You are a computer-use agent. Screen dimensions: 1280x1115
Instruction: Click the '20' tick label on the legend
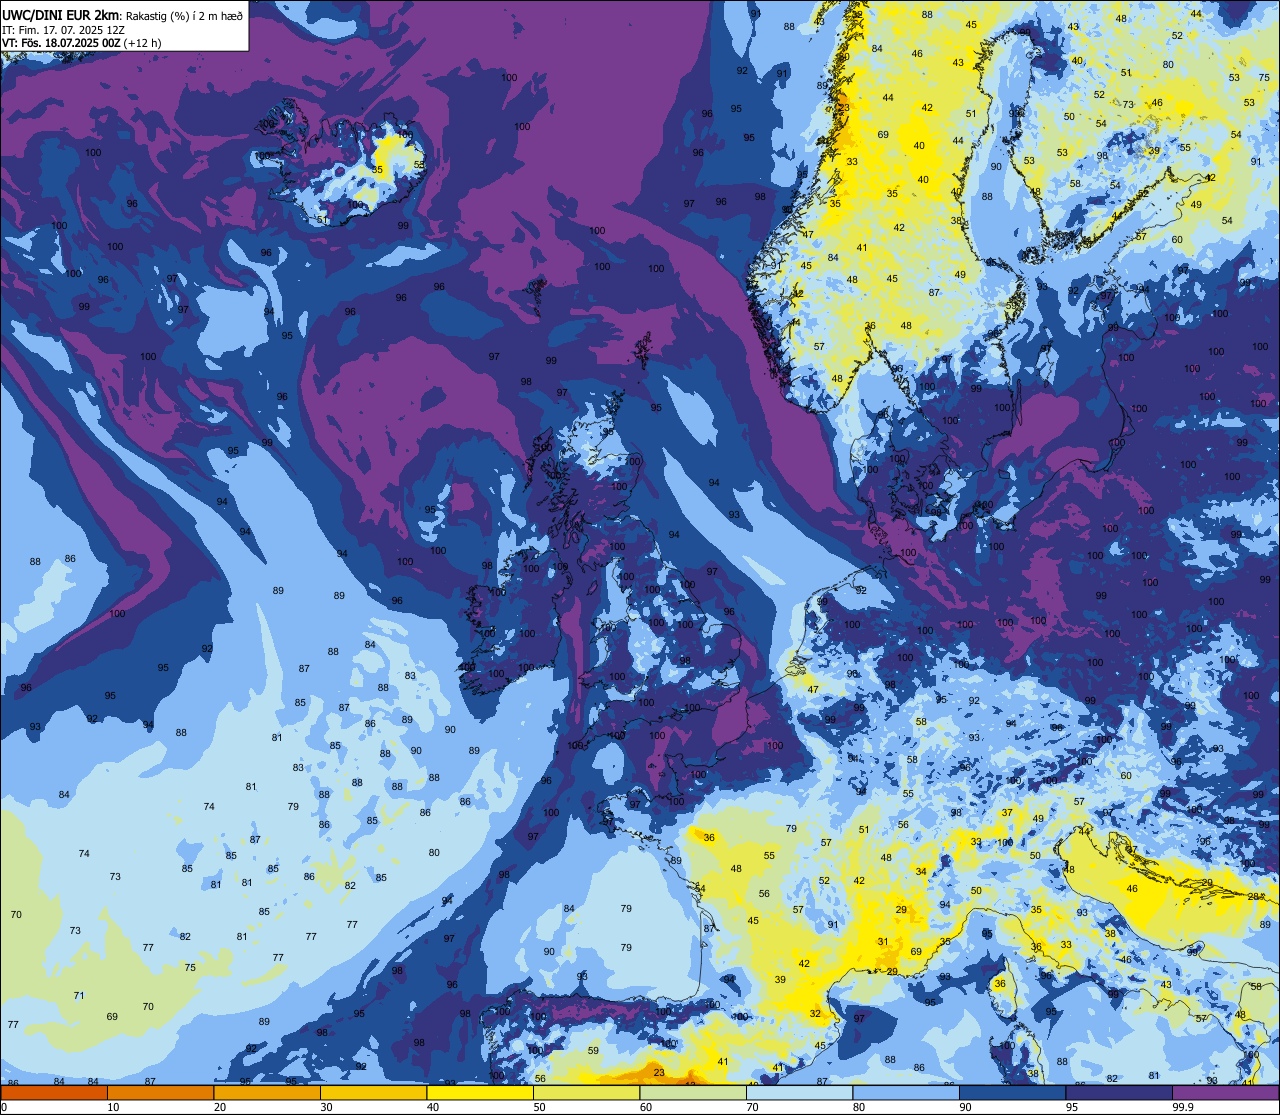[220, 1107]
